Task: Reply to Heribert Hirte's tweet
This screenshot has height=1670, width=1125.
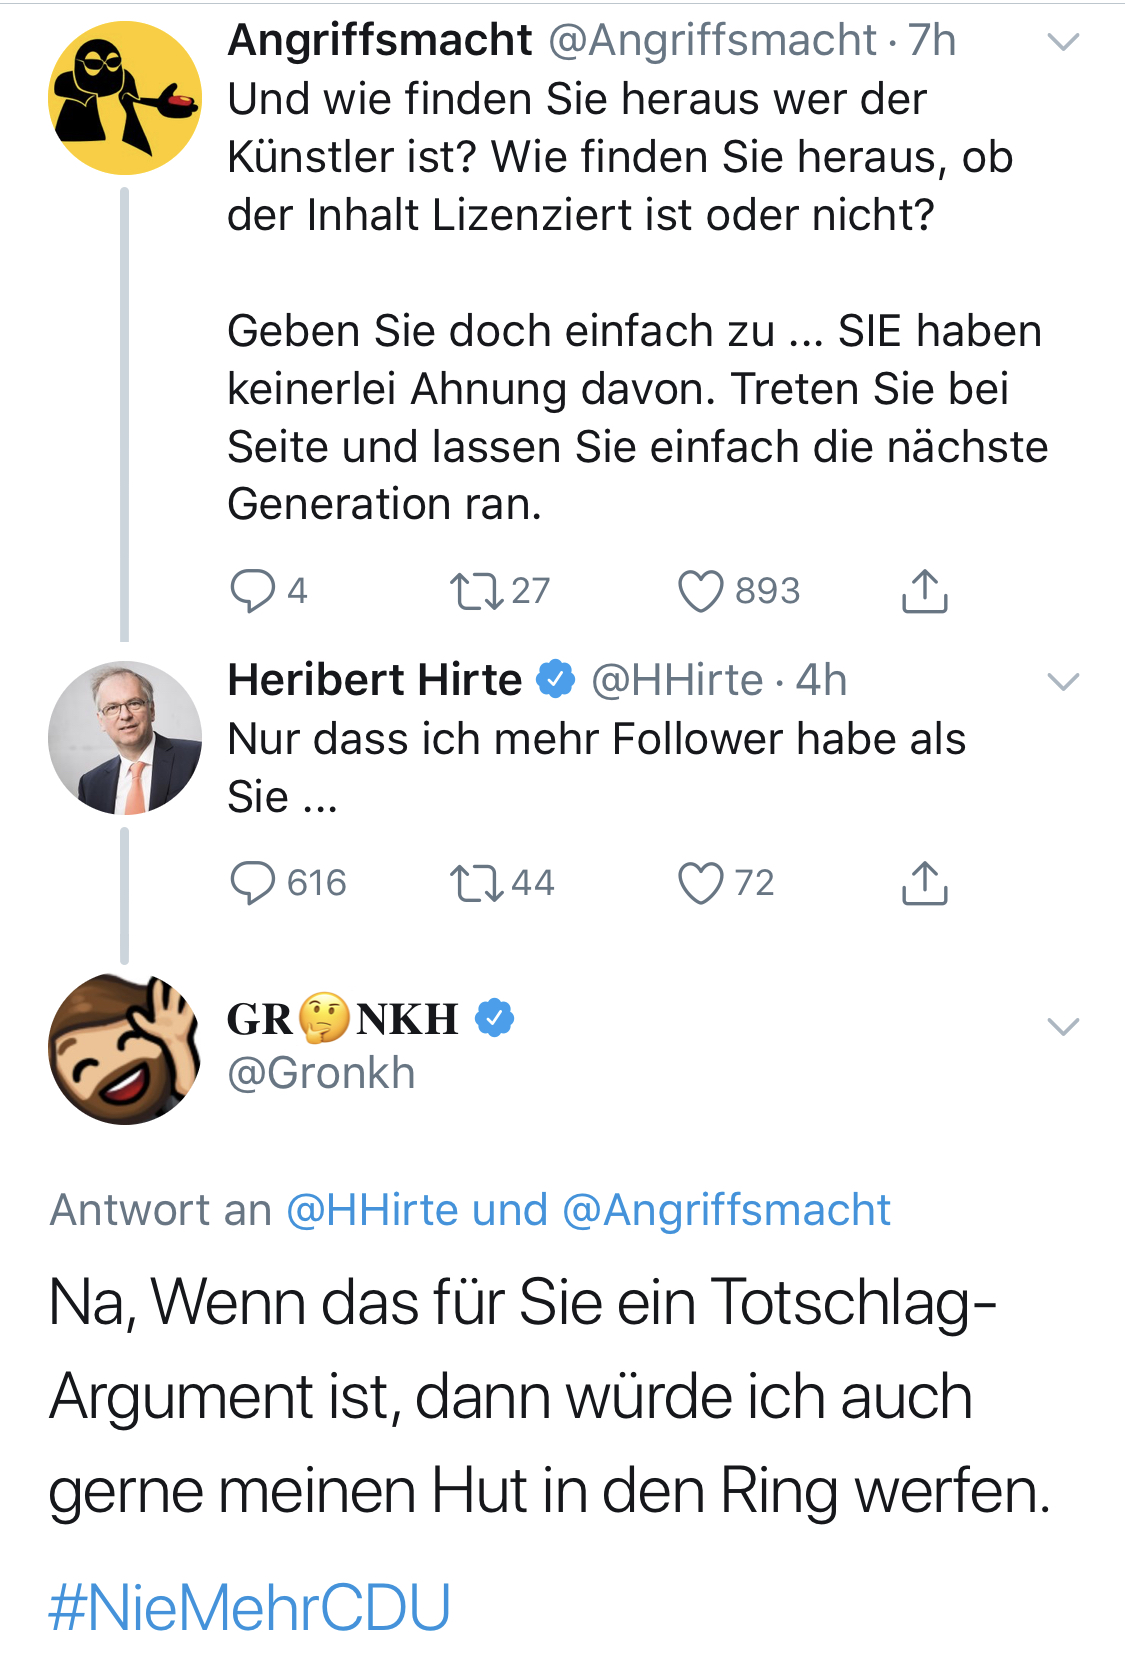Action: pos(252,883)
